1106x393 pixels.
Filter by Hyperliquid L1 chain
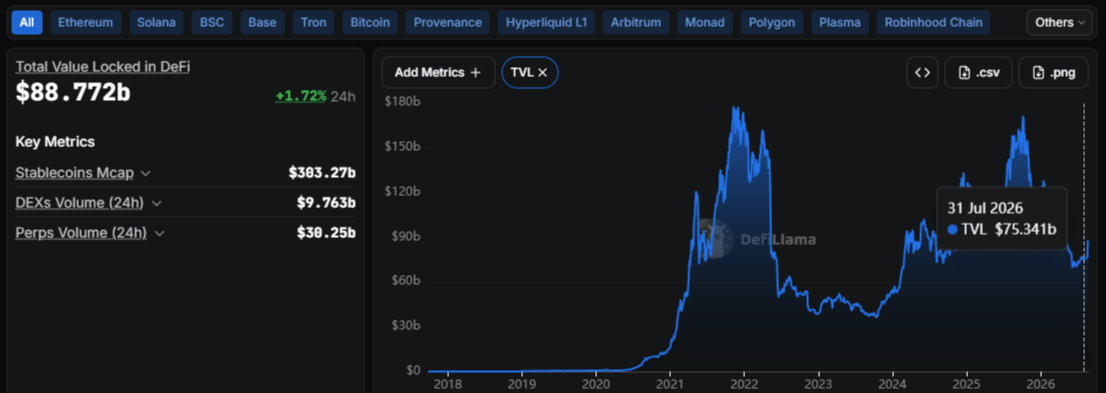[x=547, y=23]
